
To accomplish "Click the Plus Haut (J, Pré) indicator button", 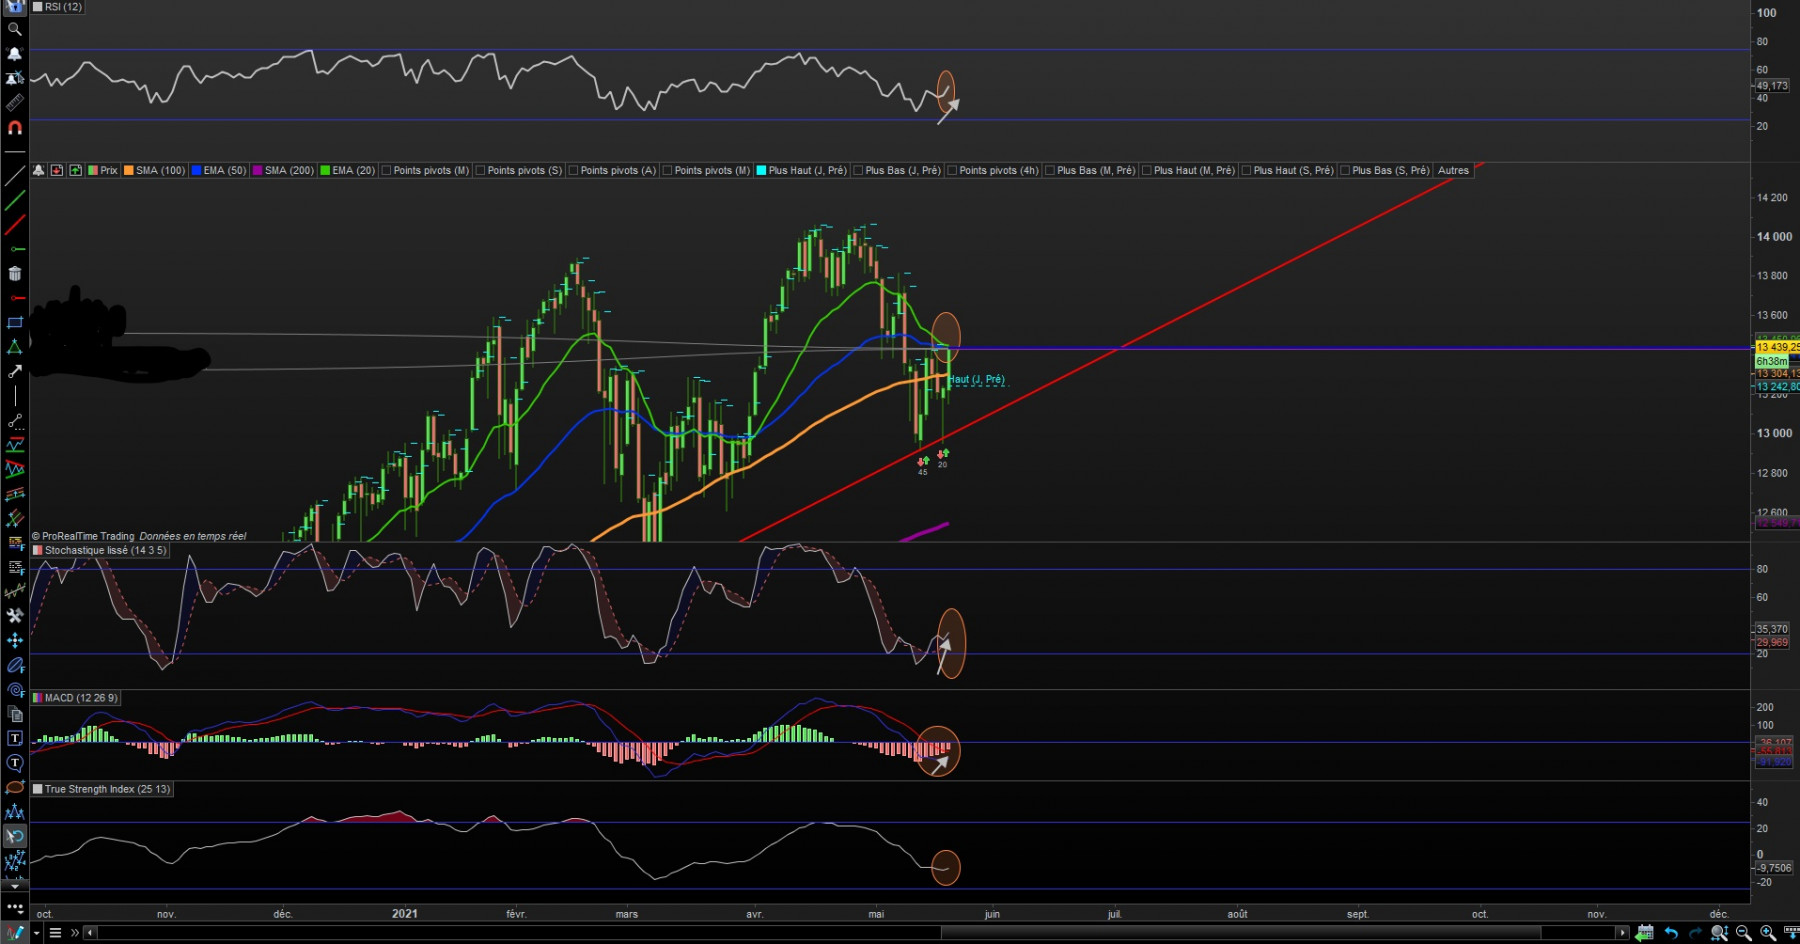I will pyautogui.click(x=801, y=170).
